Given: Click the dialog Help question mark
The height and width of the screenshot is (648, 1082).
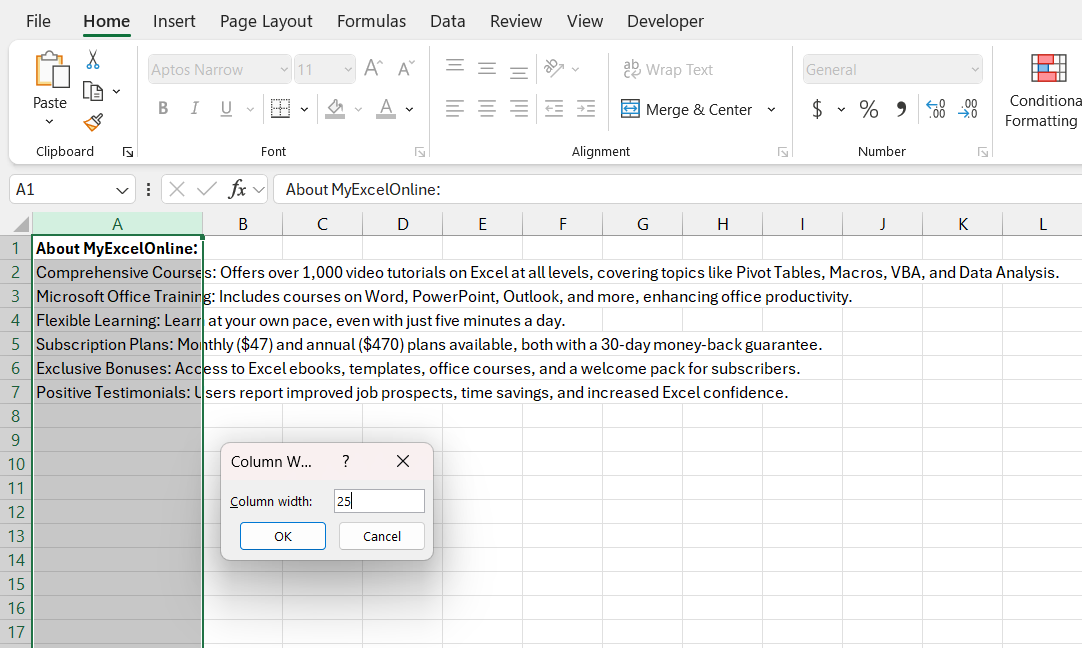Looking at the screenshot, I should (346, 461).
